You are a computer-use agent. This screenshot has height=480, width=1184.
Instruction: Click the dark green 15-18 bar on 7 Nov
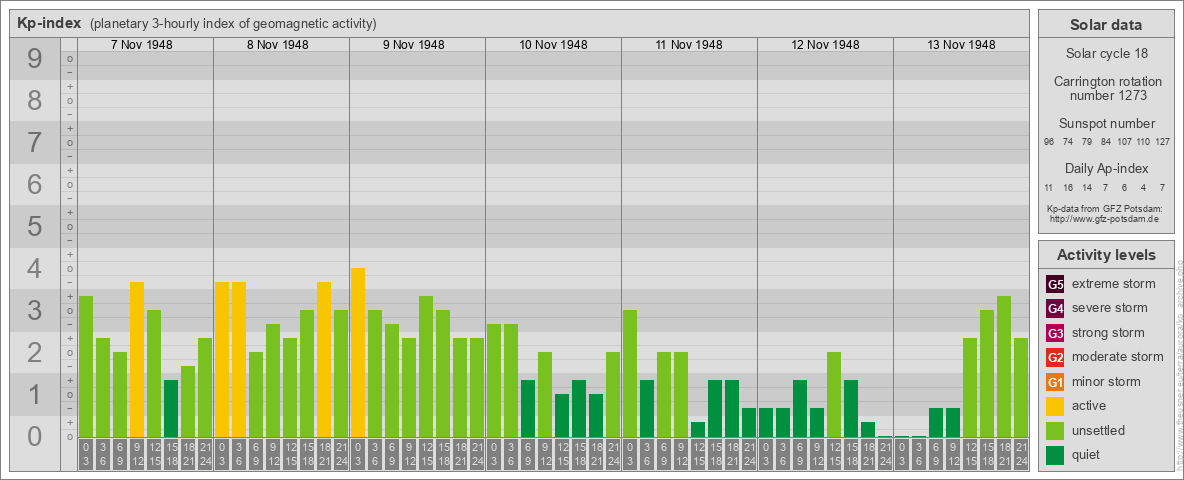click(x=171, y=408)
